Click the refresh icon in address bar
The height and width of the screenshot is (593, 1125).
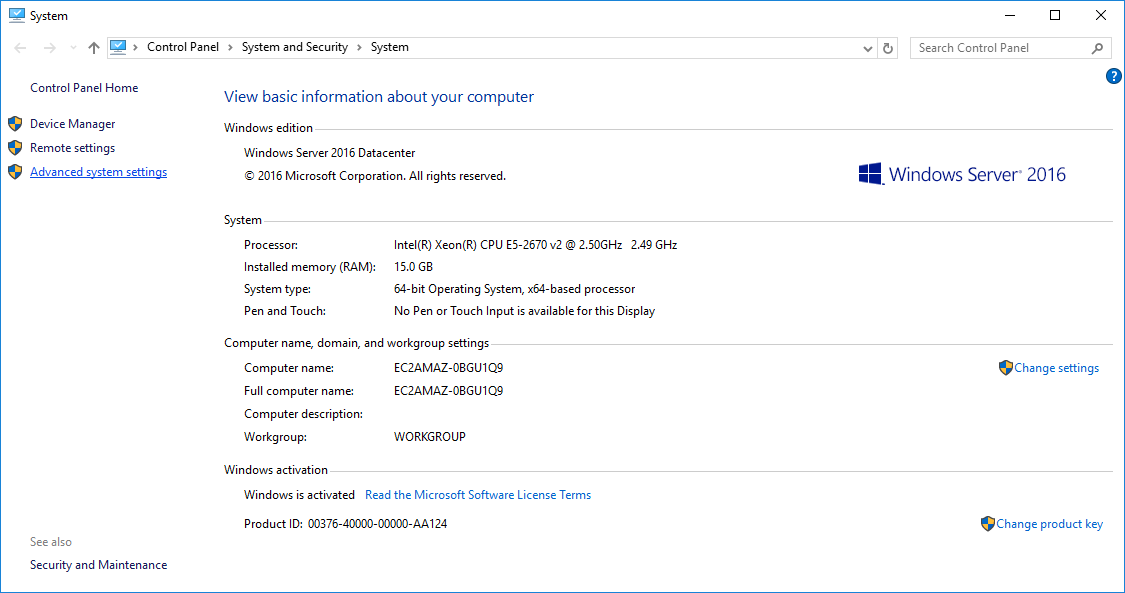coord(887,47)
